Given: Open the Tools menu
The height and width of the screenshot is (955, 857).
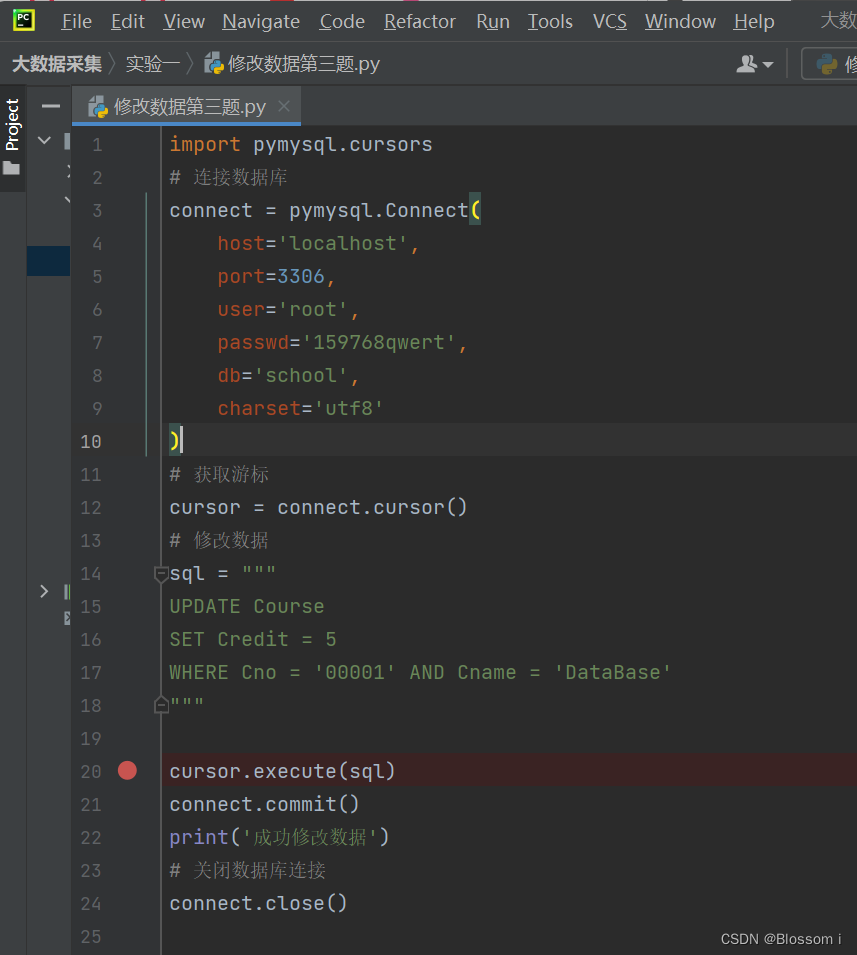Looking at the screenshot, I should [x=550, y=21].
